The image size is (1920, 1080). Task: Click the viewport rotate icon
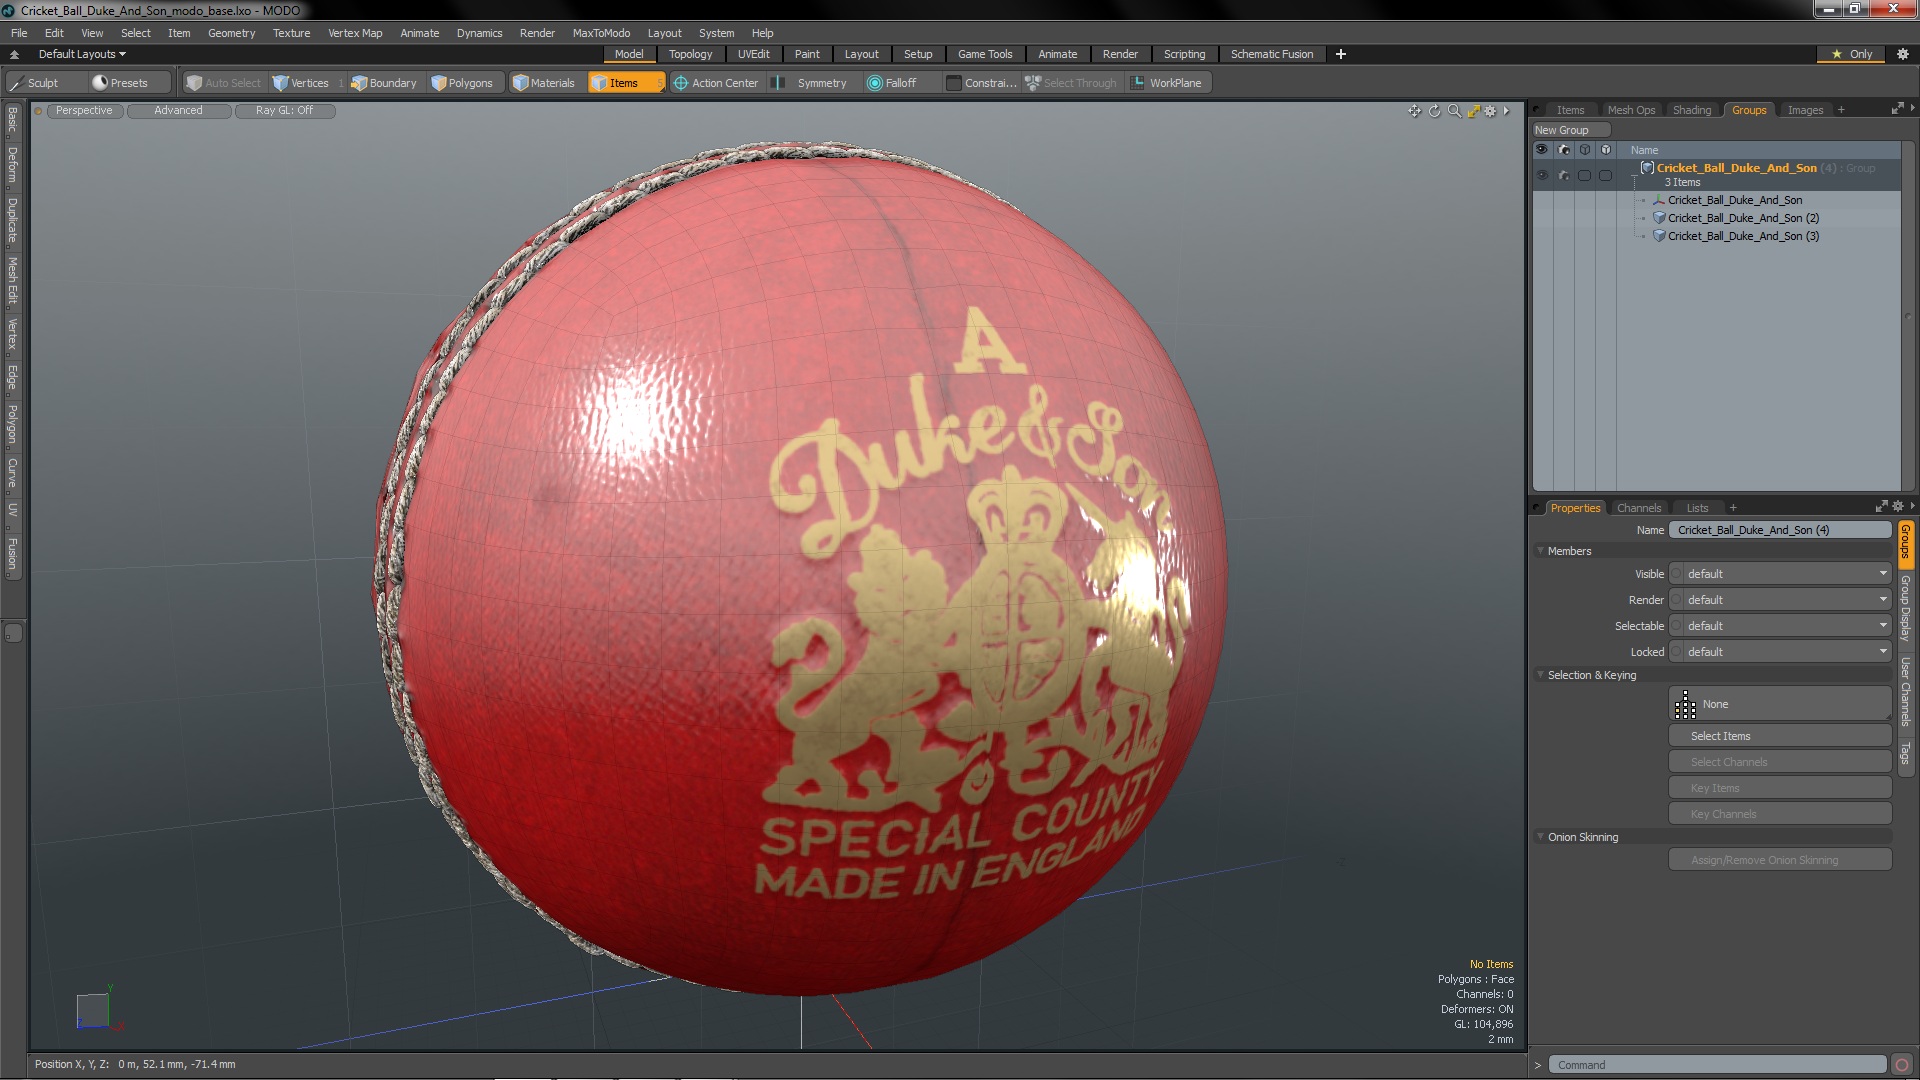click(1434, 111)
